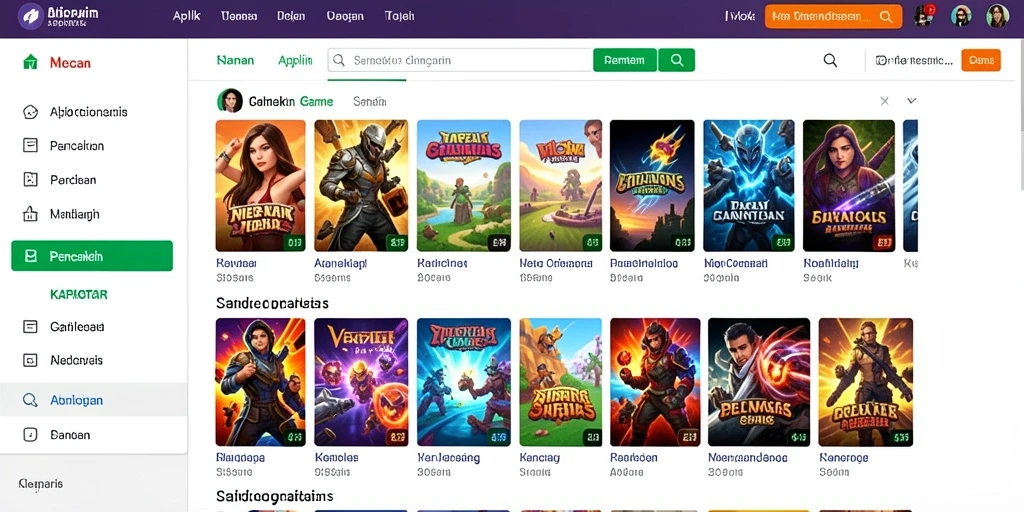Click the orange Gama button
This screenshot has width=1024, height=512.
point(981,60)
